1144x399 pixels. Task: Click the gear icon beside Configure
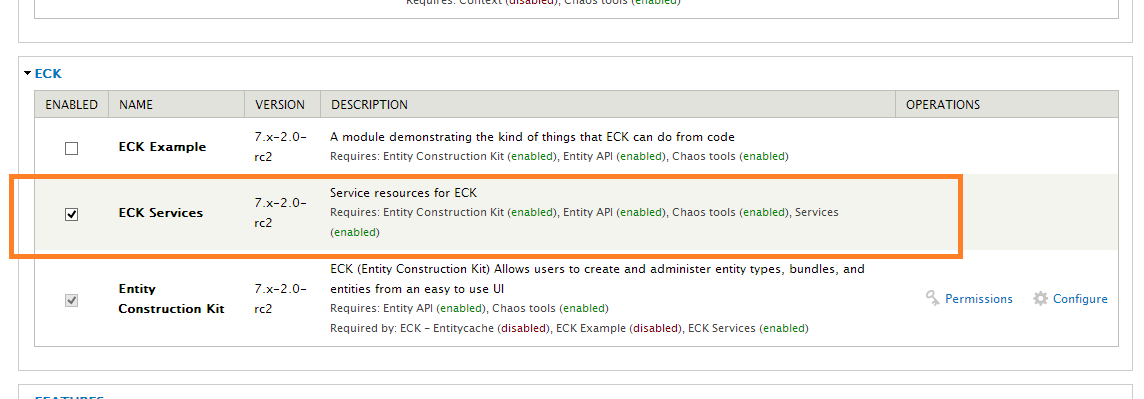tap(1040, 298)
